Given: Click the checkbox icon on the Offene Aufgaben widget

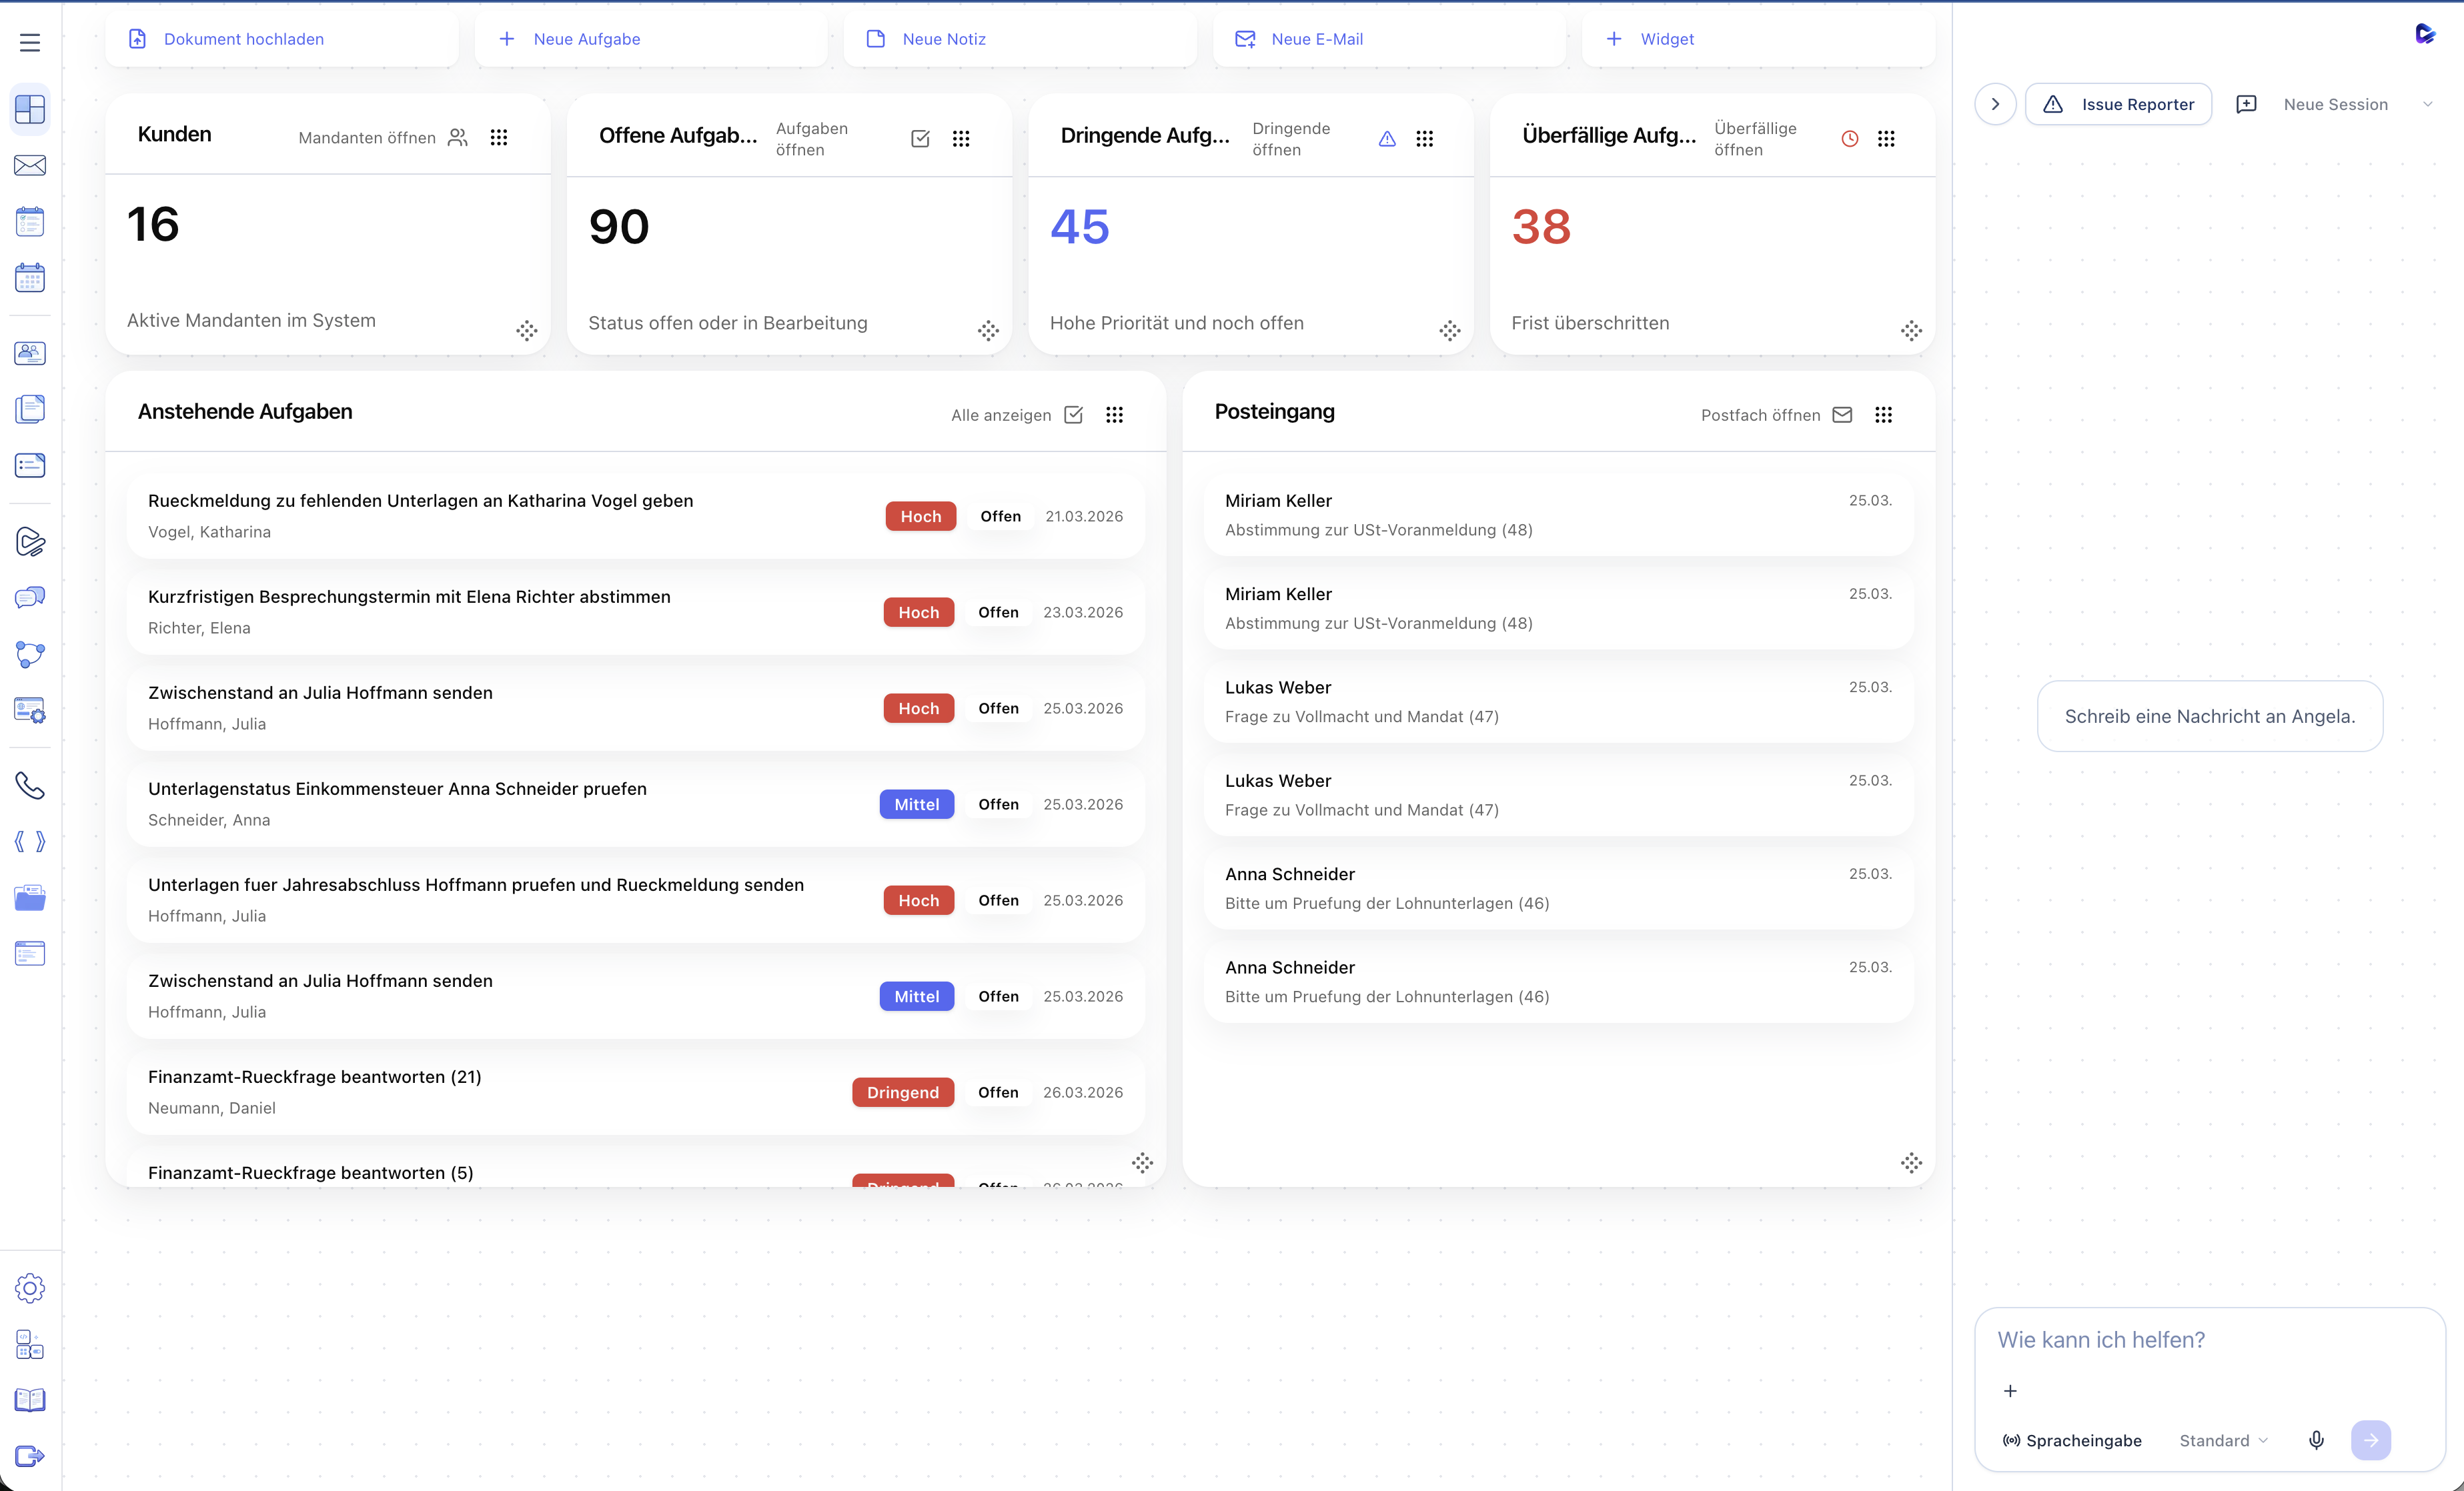Looking at the screenshot, I should click(920, 138).
